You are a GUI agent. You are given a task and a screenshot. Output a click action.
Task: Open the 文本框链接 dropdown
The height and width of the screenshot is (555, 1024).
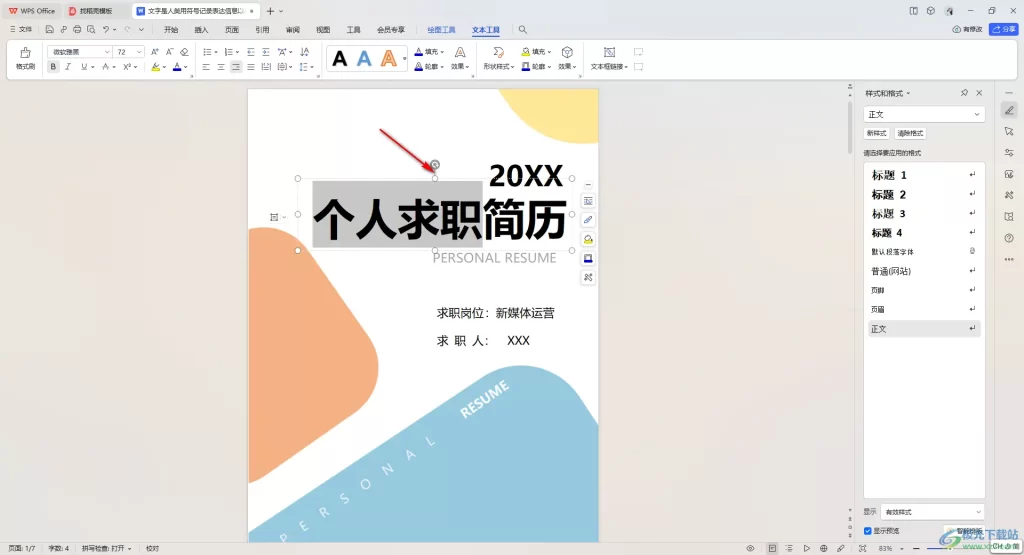click(x=609, y=58)
